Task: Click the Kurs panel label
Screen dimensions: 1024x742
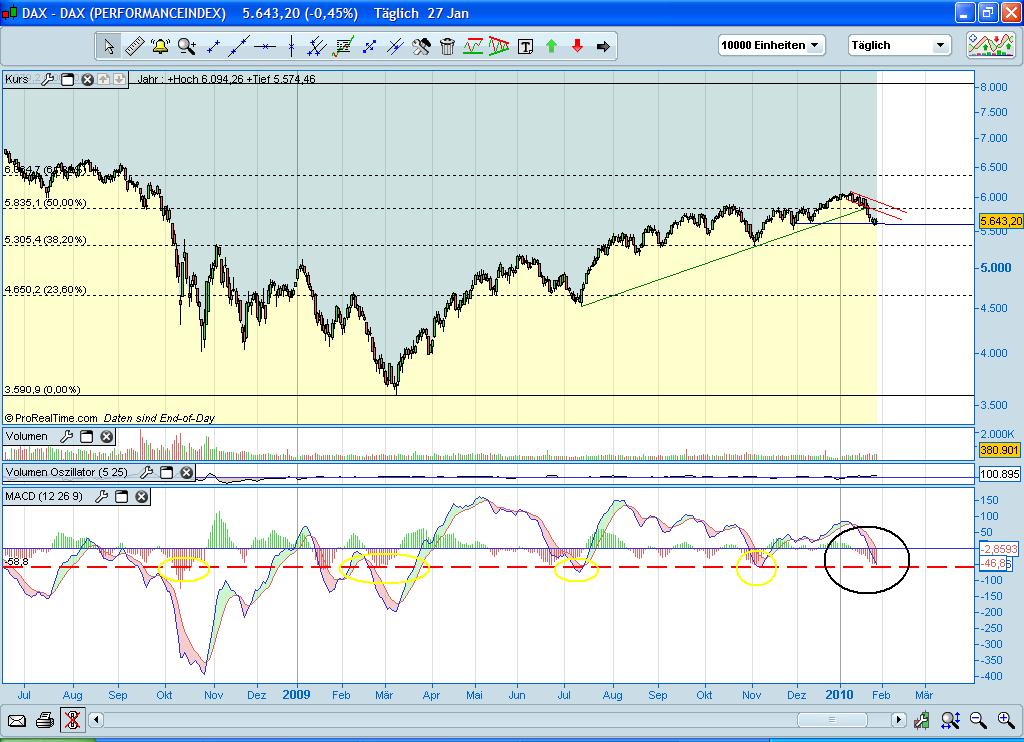Action: 18,79
